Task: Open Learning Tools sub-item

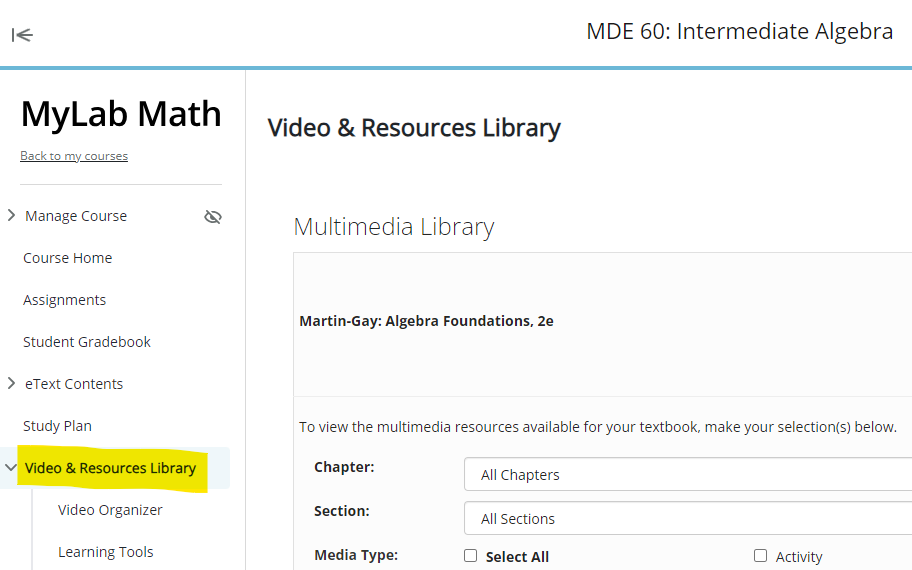Action: (106, 552)
